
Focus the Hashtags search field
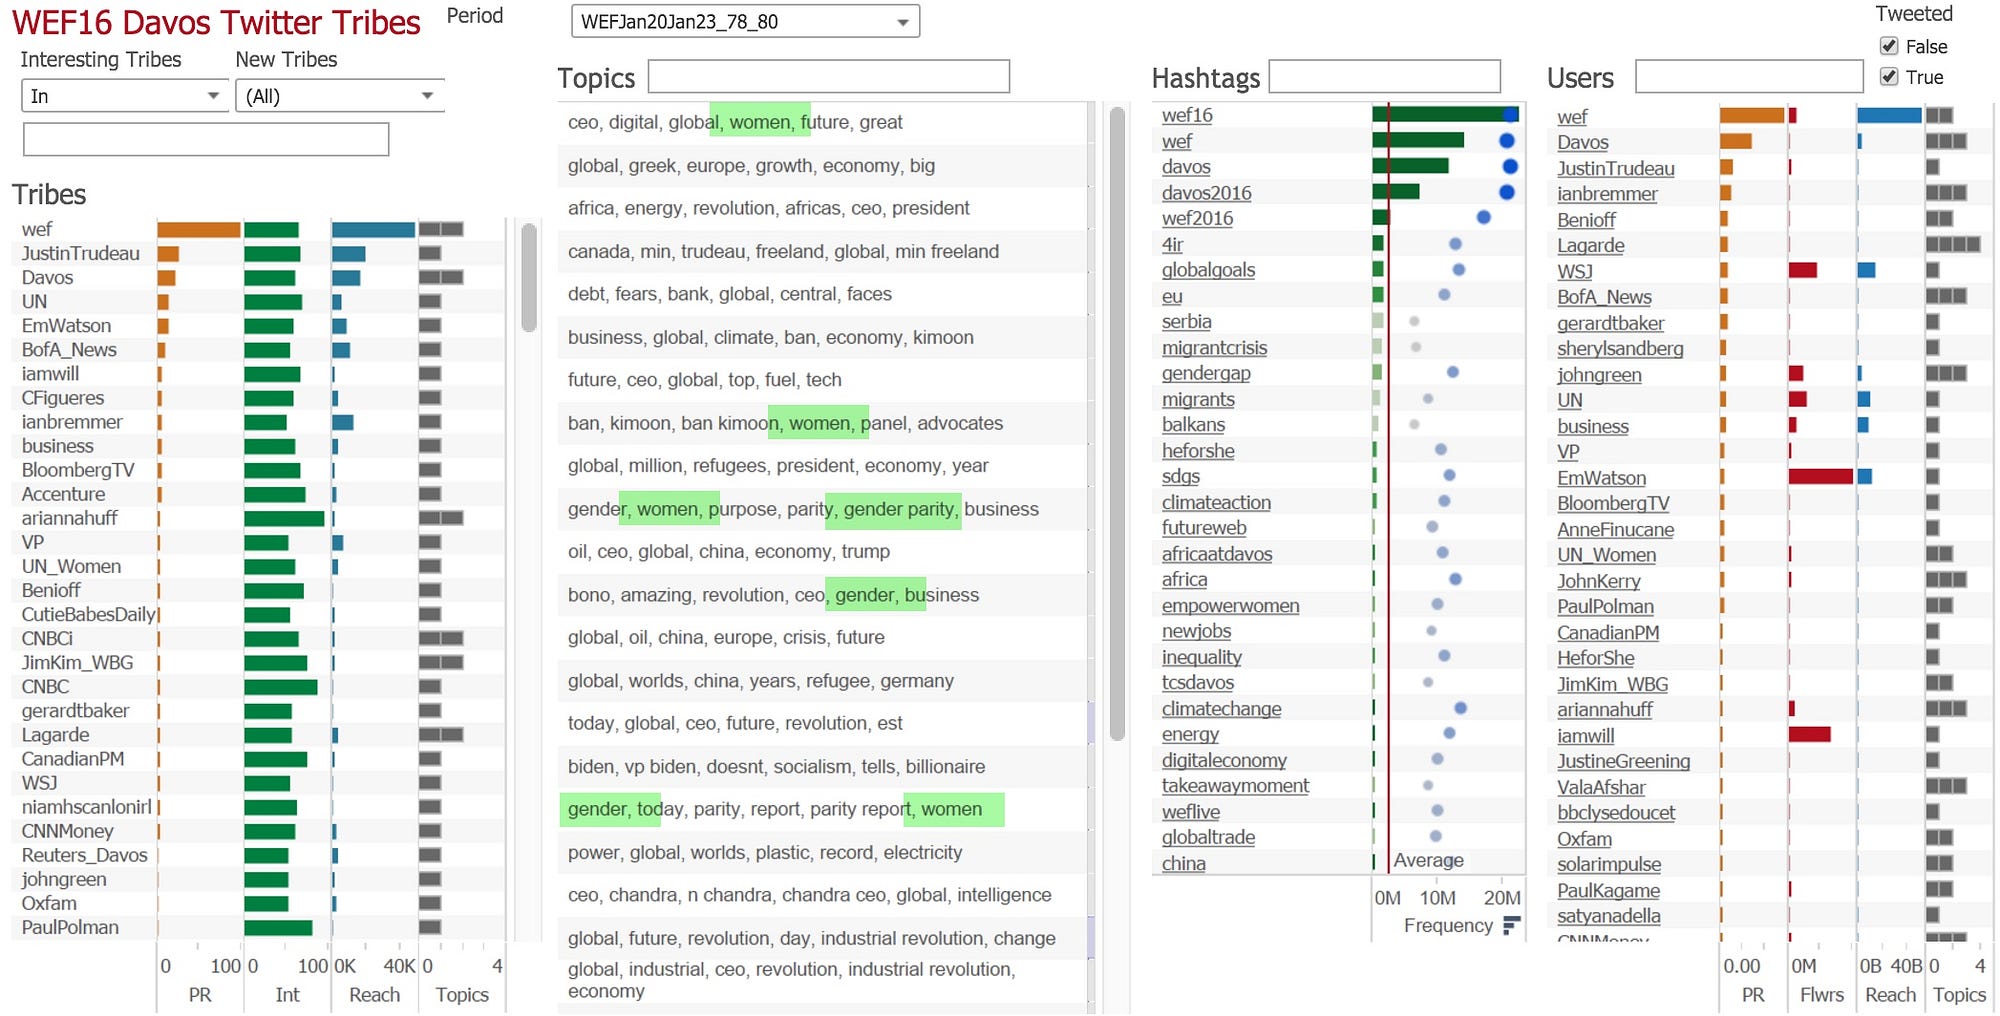pos(1385,77)
